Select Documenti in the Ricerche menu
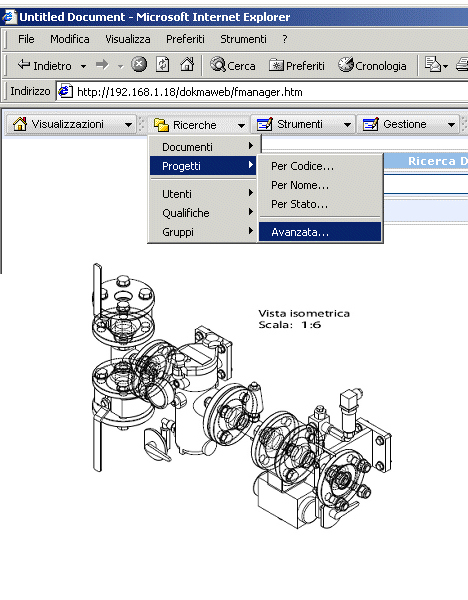The height and width of the screenshot is (600, 468). pos(203,147)
